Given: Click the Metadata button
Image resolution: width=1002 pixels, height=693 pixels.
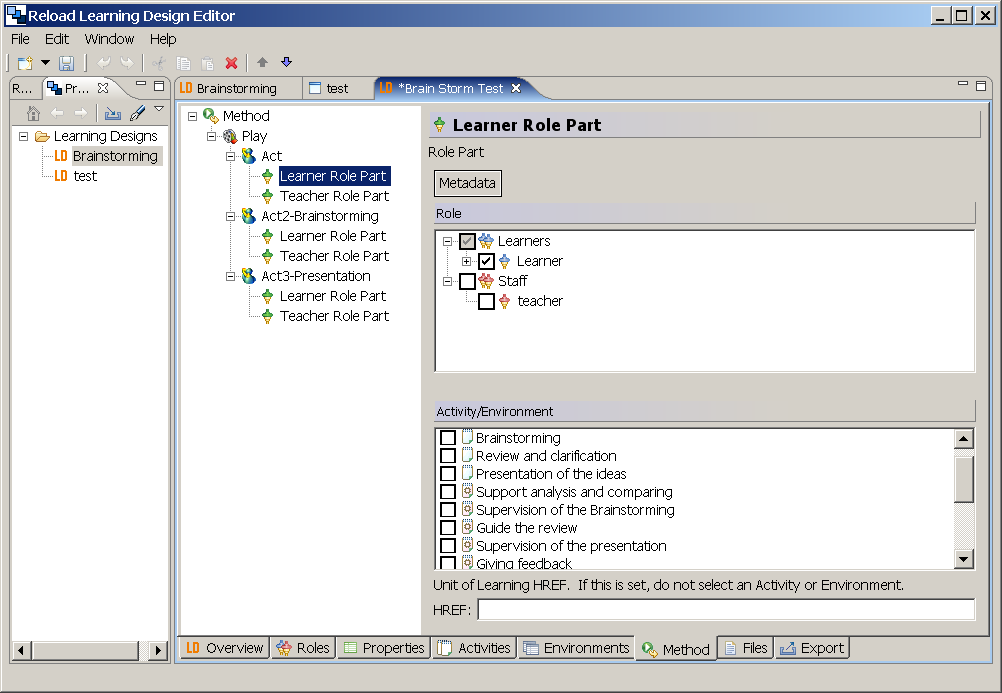Looking at the screenshot, I should click(x=468, y=183).
